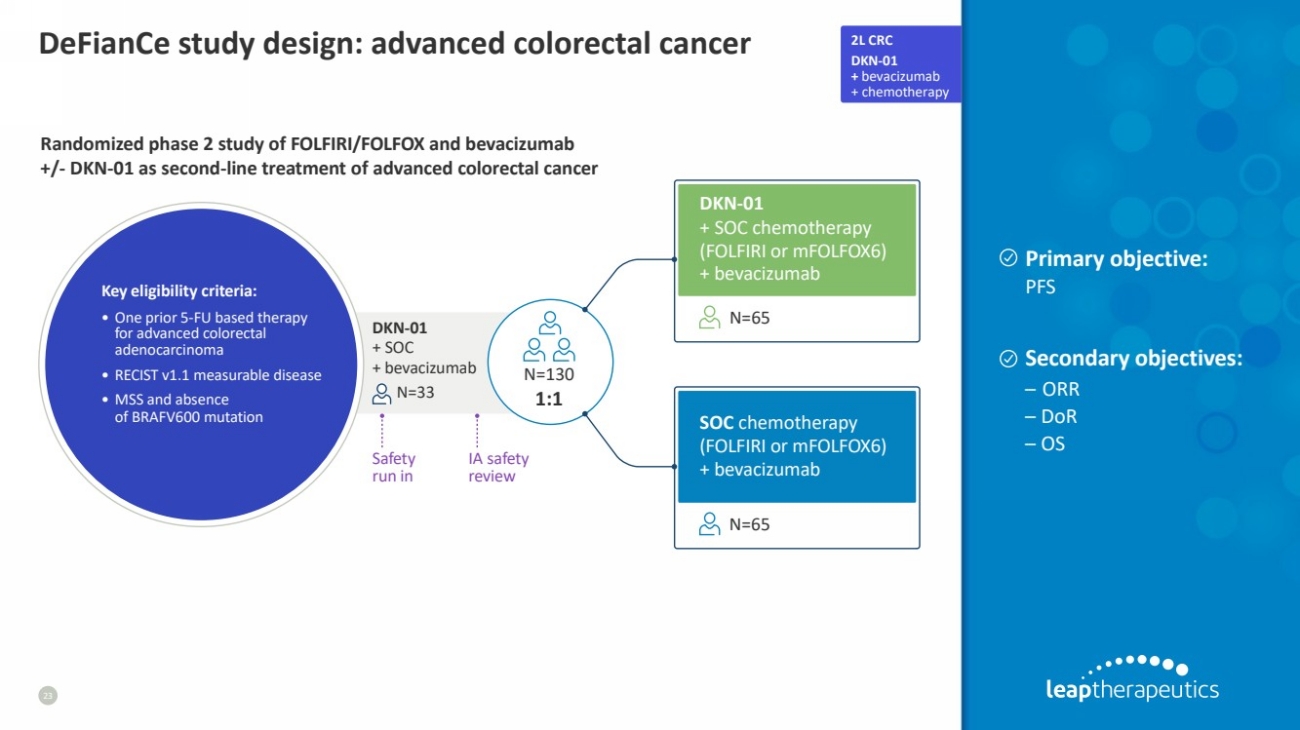1300x730 pixels.
Task: Click the group of people icon above N=130
Action: pos(550,337)
